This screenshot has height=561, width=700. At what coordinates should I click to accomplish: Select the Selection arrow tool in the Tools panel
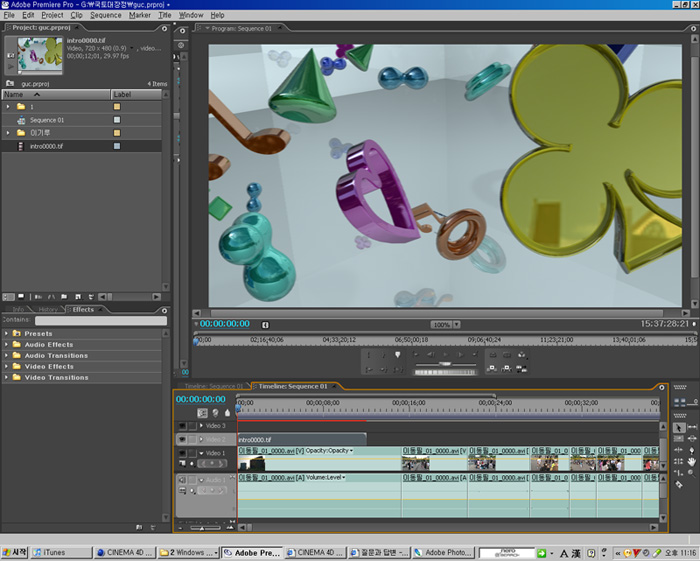pos(679,428)
